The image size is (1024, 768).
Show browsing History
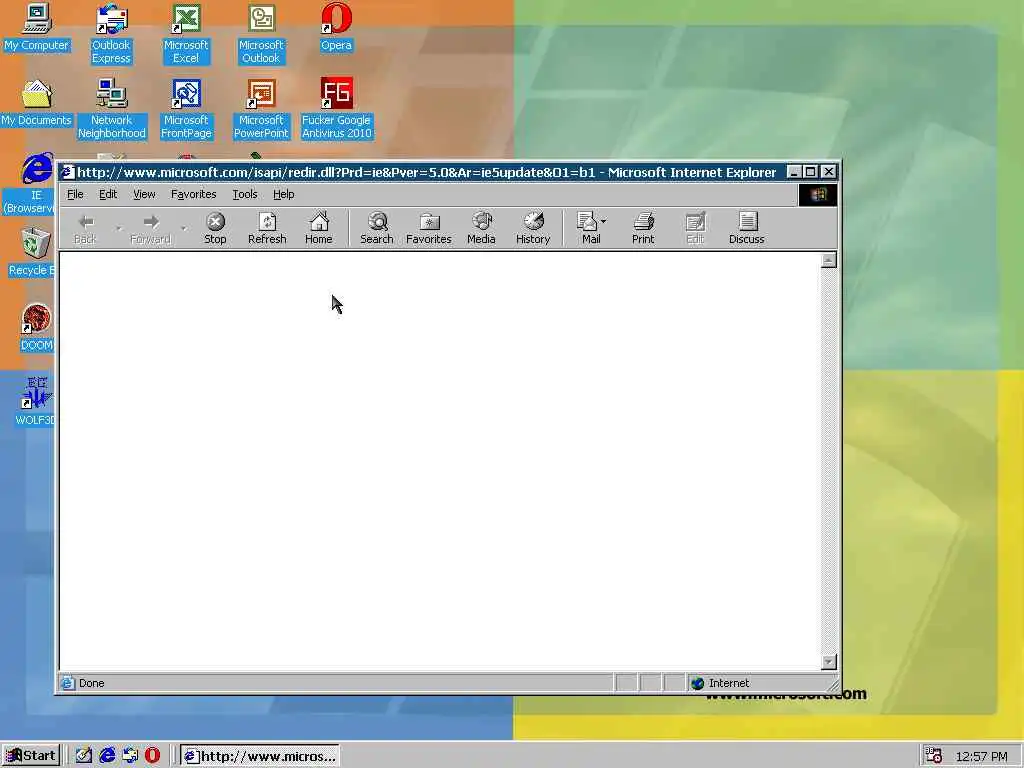coord(533,229)
